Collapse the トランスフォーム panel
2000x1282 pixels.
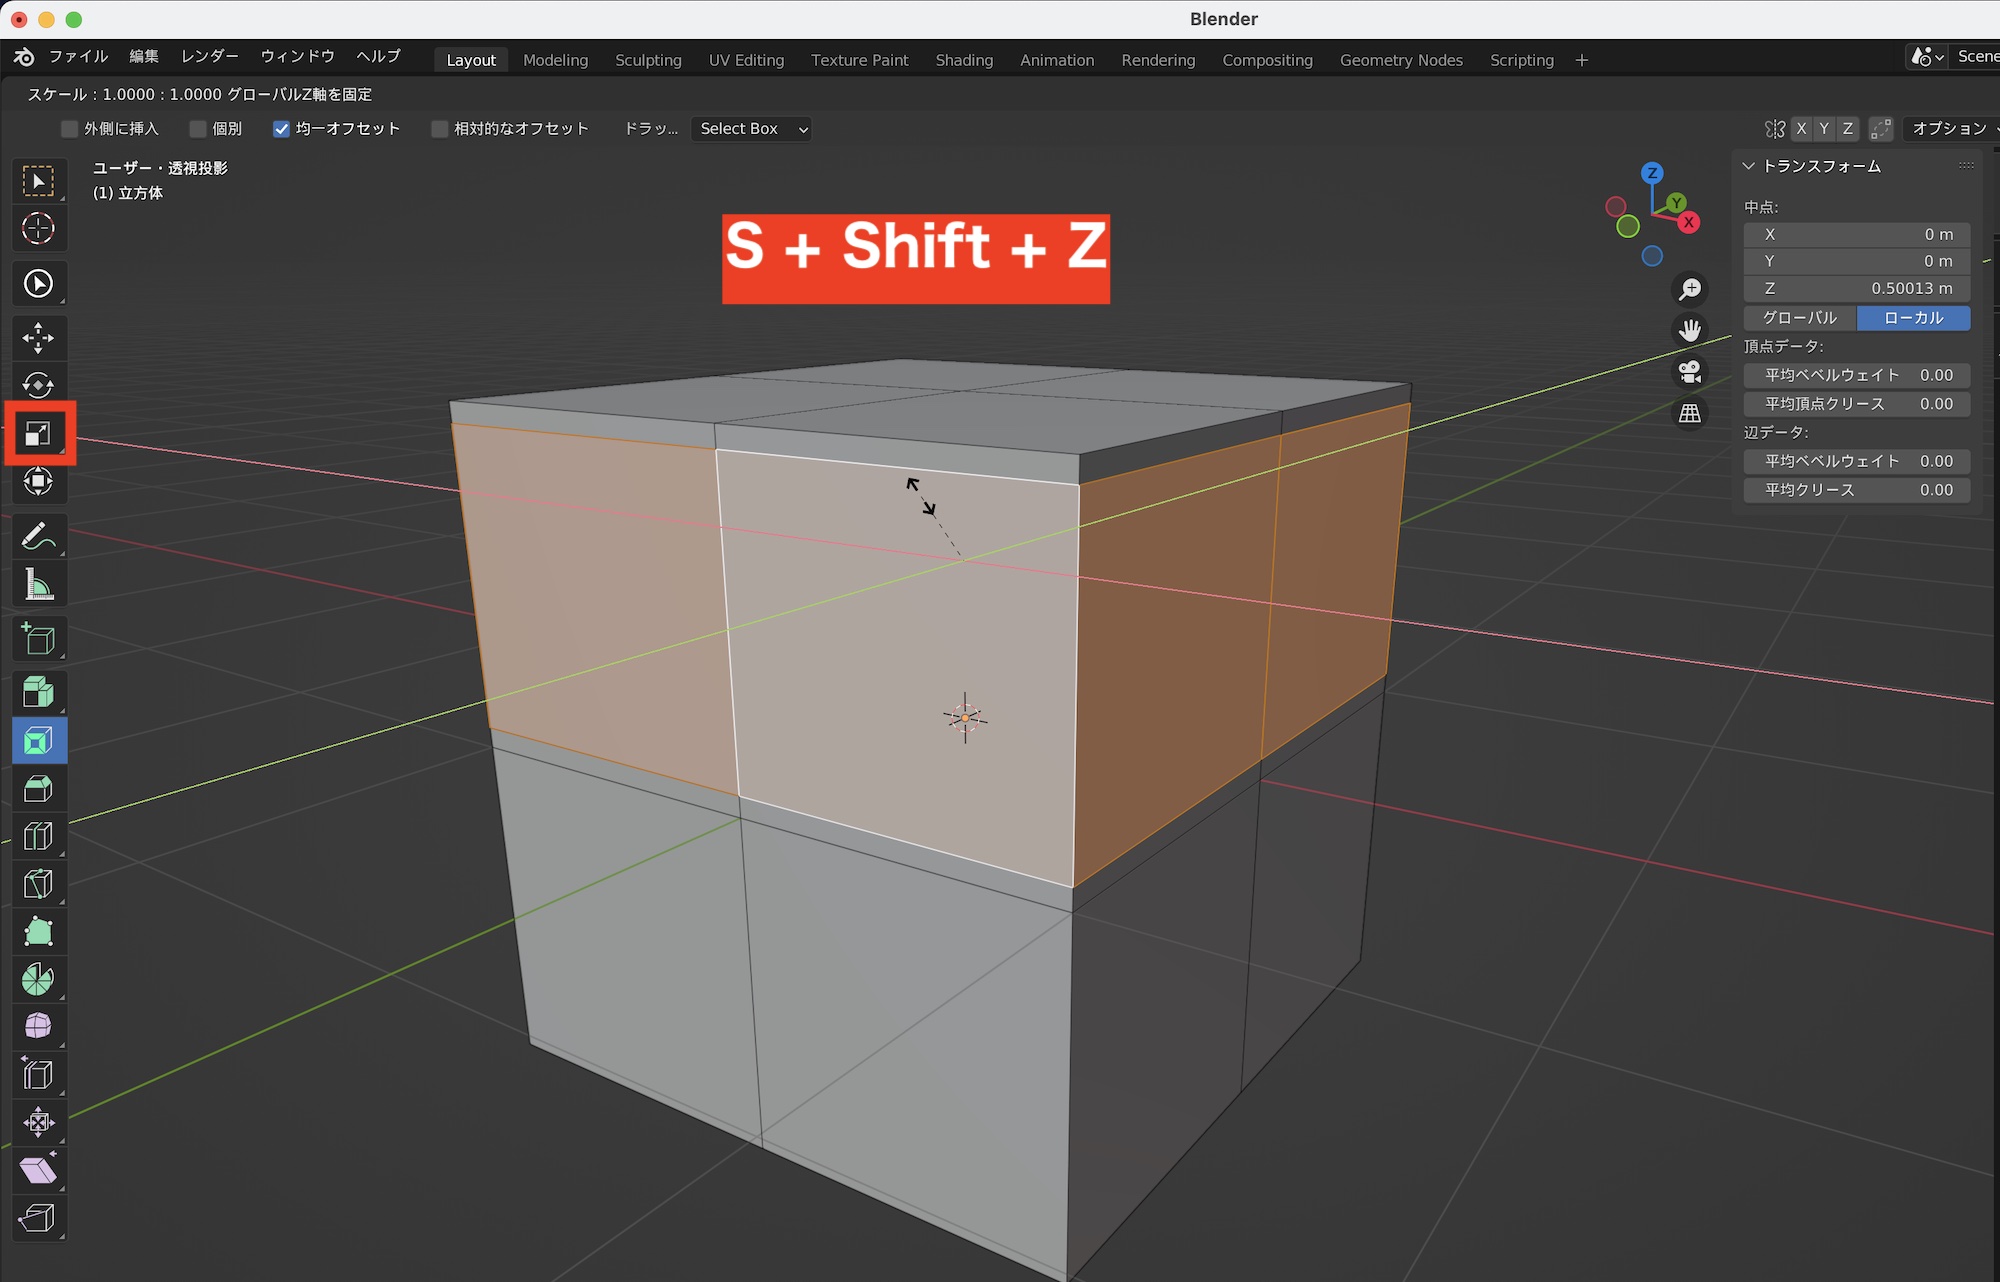[x=1749, y=166]
